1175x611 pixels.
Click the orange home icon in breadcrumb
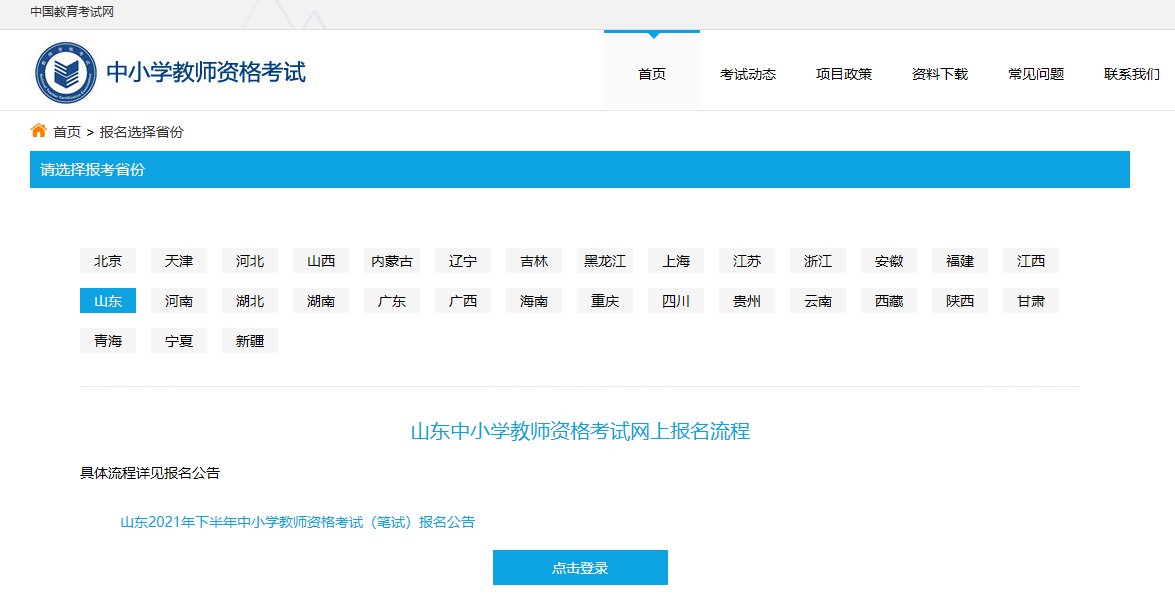coord(39,131)
